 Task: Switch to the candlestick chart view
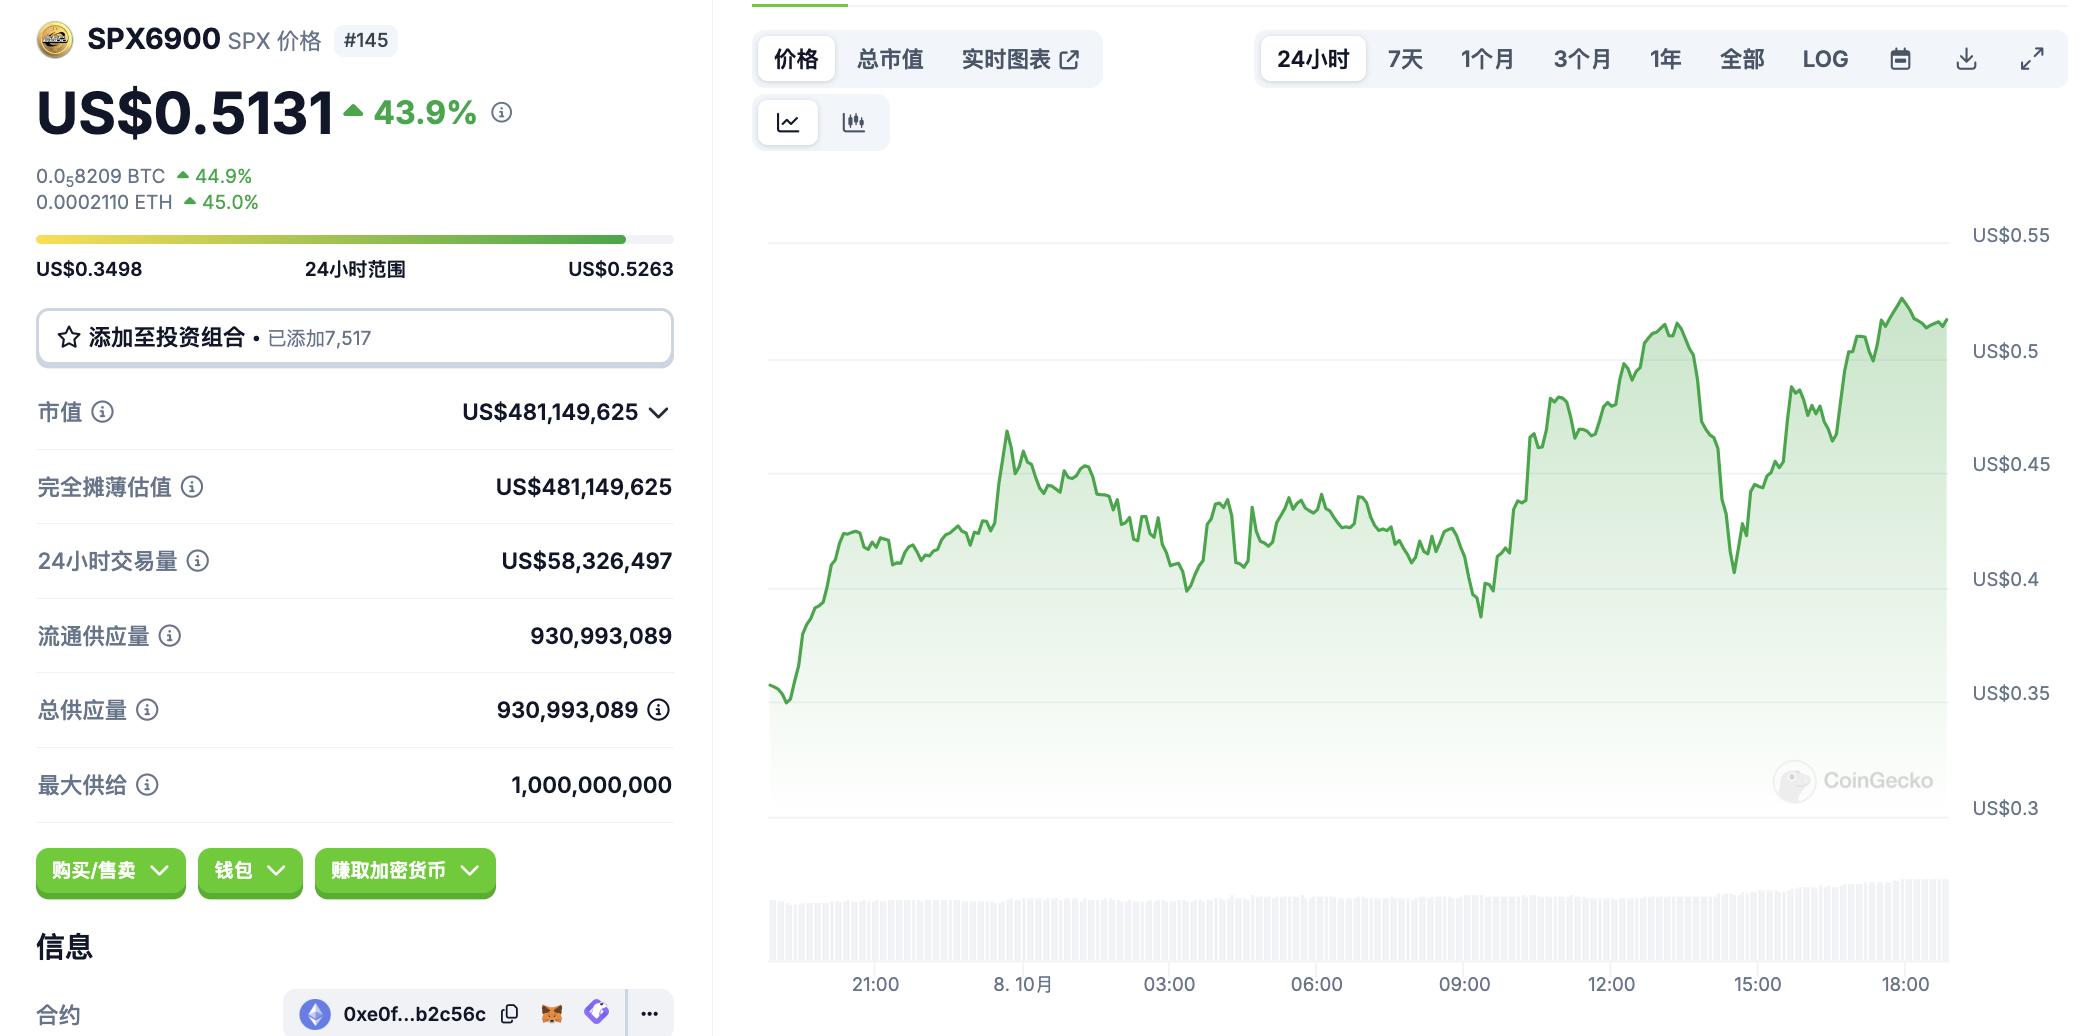pos(853,123)
